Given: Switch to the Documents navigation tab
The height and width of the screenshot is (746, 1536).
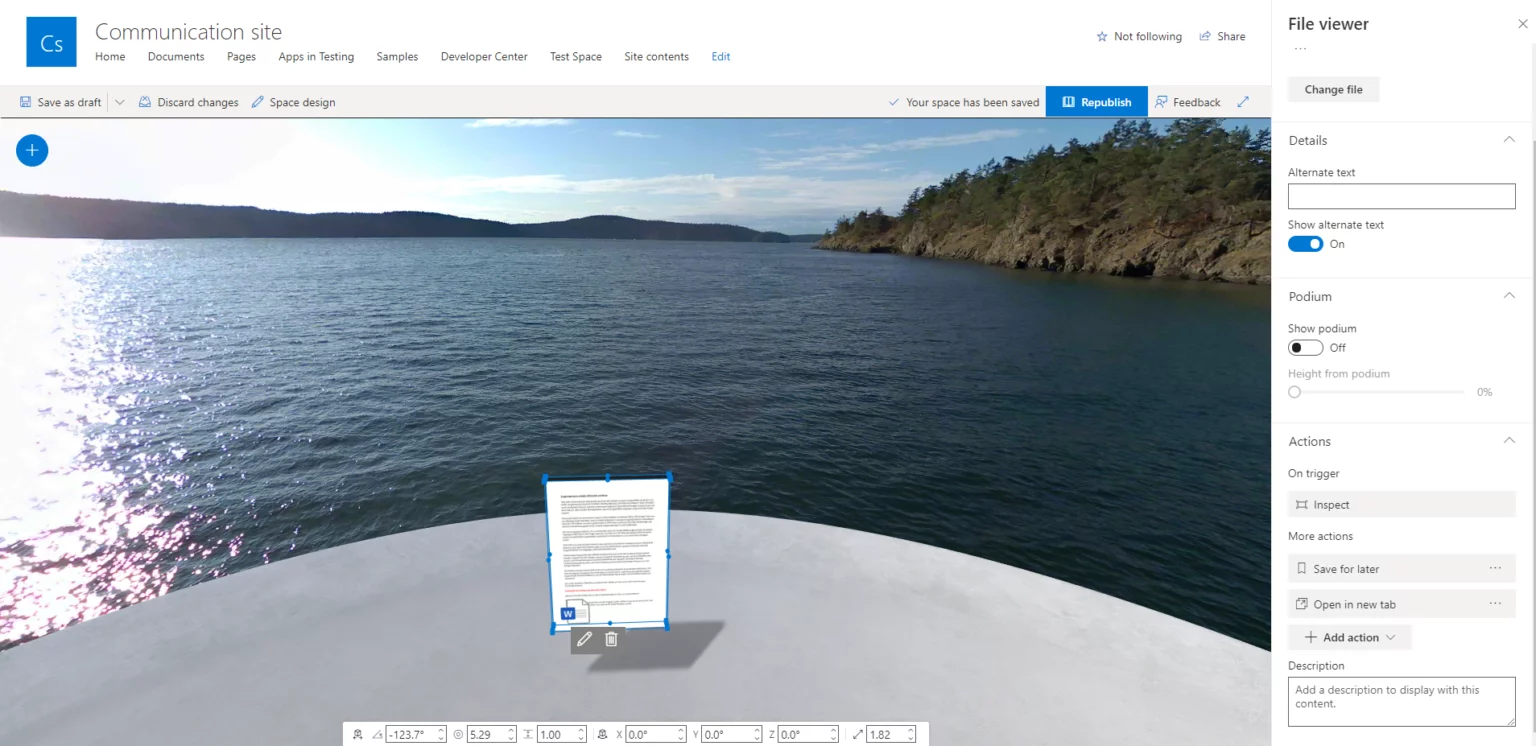Looking at the screenshot, I should pyautogui.click(x=176, y=57).
